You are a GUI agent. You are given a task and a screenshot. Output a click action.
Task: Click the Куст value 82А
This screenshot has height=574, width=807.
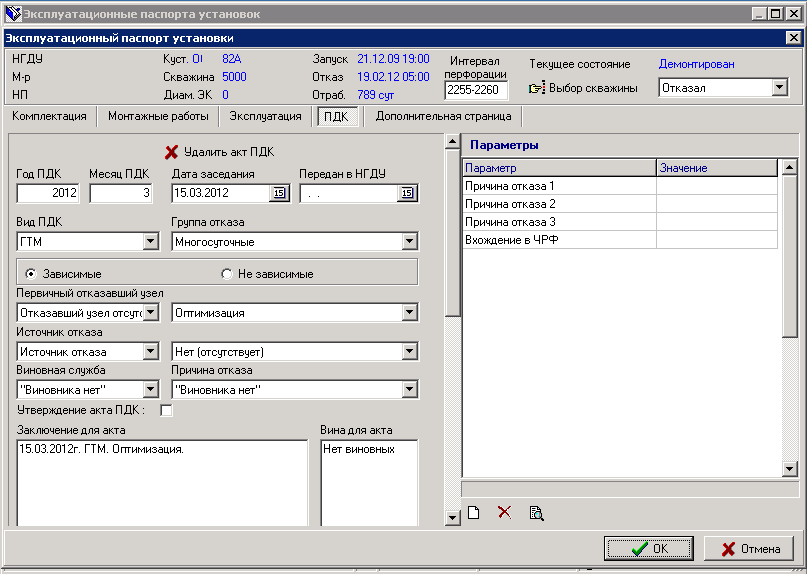232,59
